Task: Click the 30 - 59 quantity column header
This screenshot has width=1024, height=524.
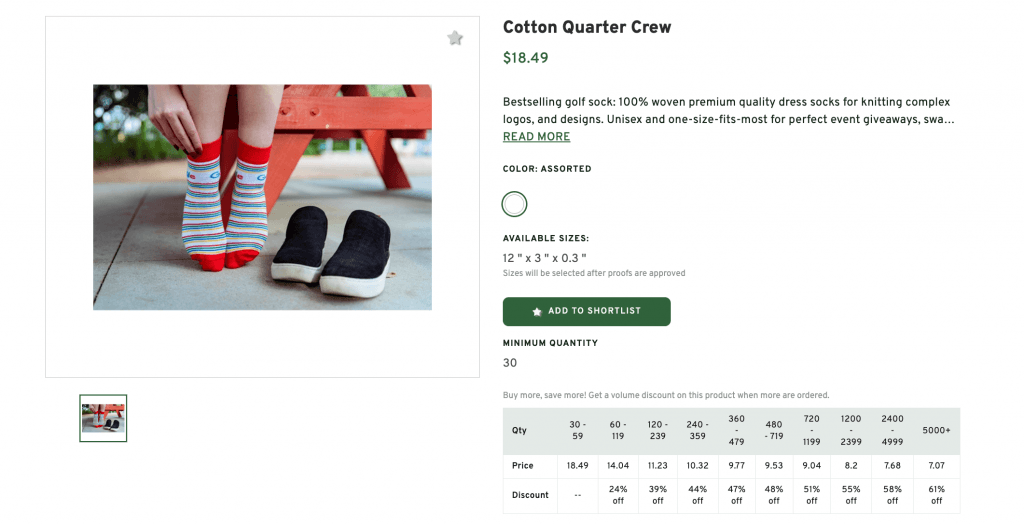Action: (x=577, y=431)
